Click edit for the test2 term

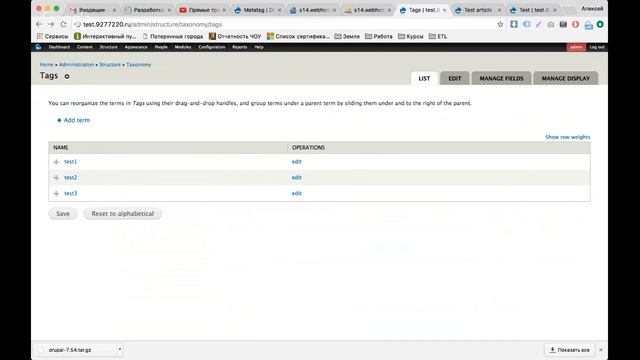(297, 178)
